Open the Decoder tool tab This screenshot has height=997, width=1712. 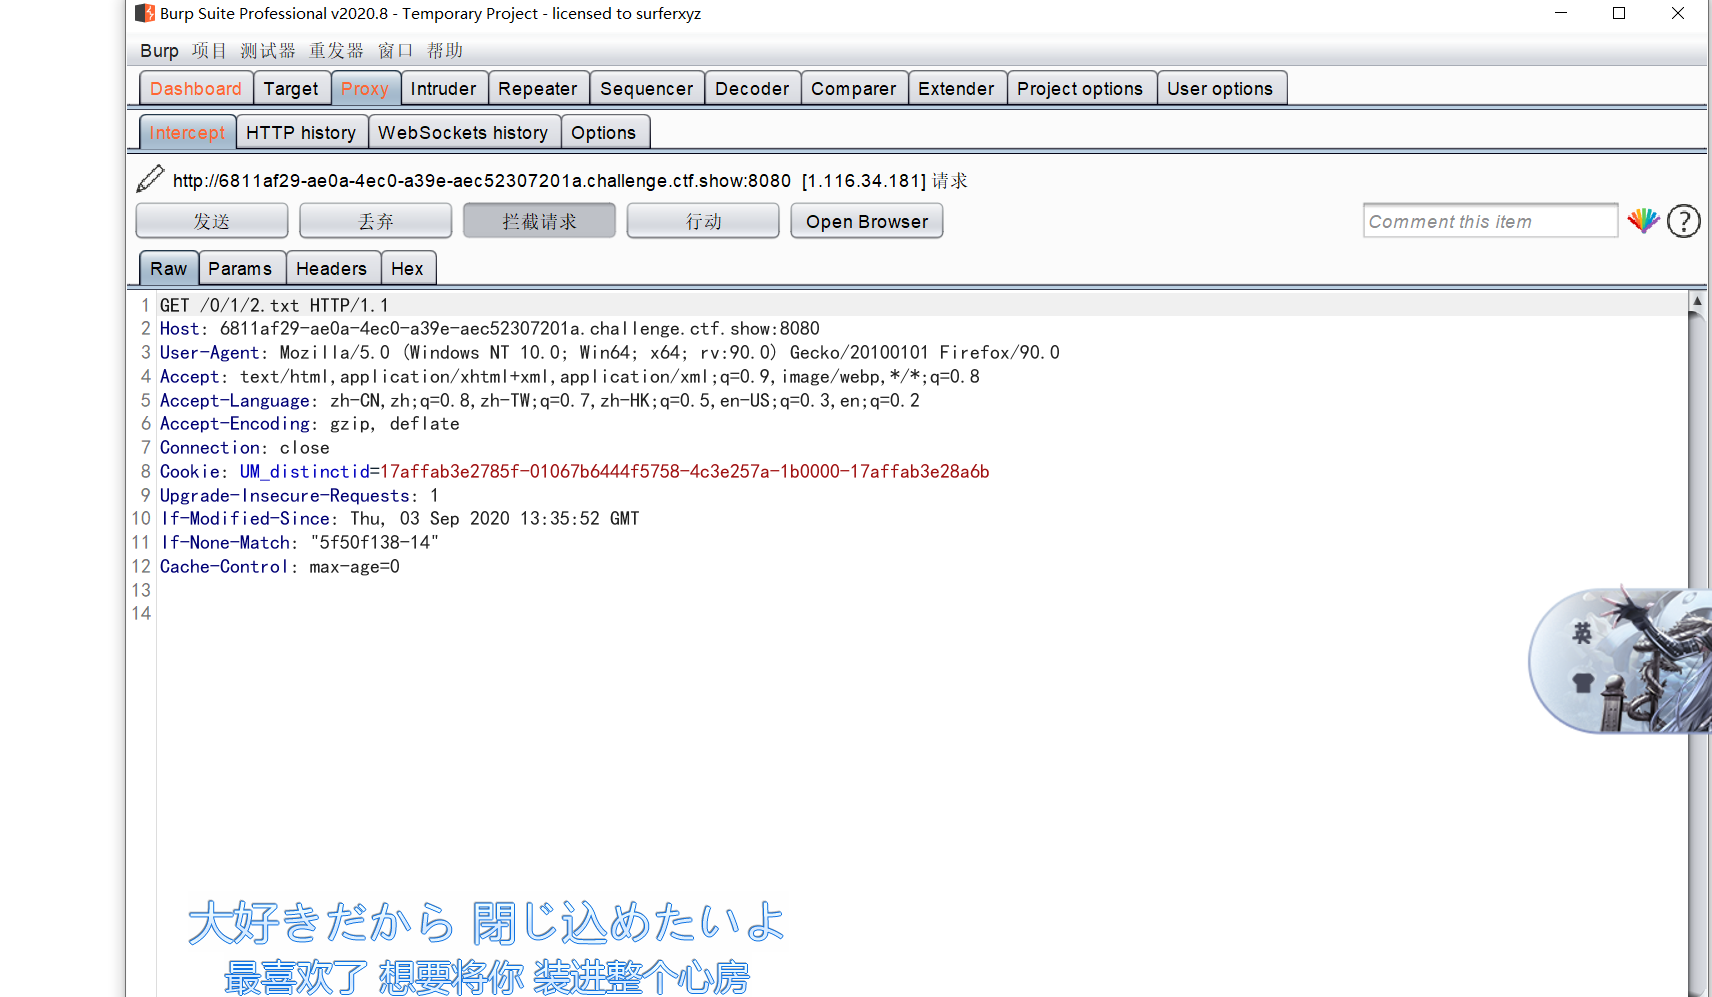click(x=752, y=88)
